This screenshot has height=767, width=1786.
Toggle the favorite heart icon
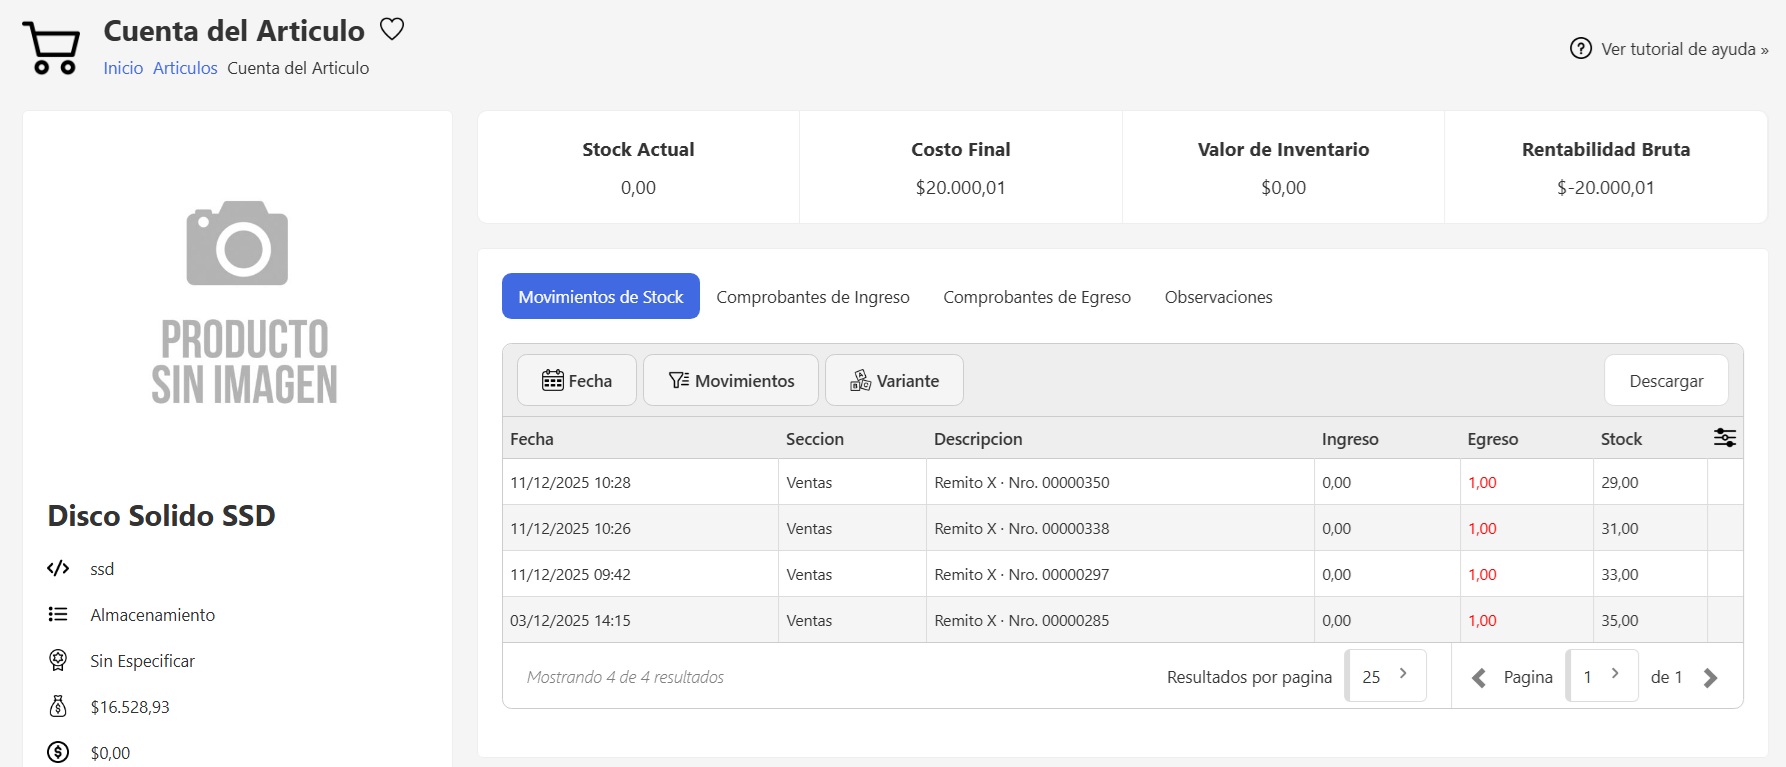pos(392,30)
